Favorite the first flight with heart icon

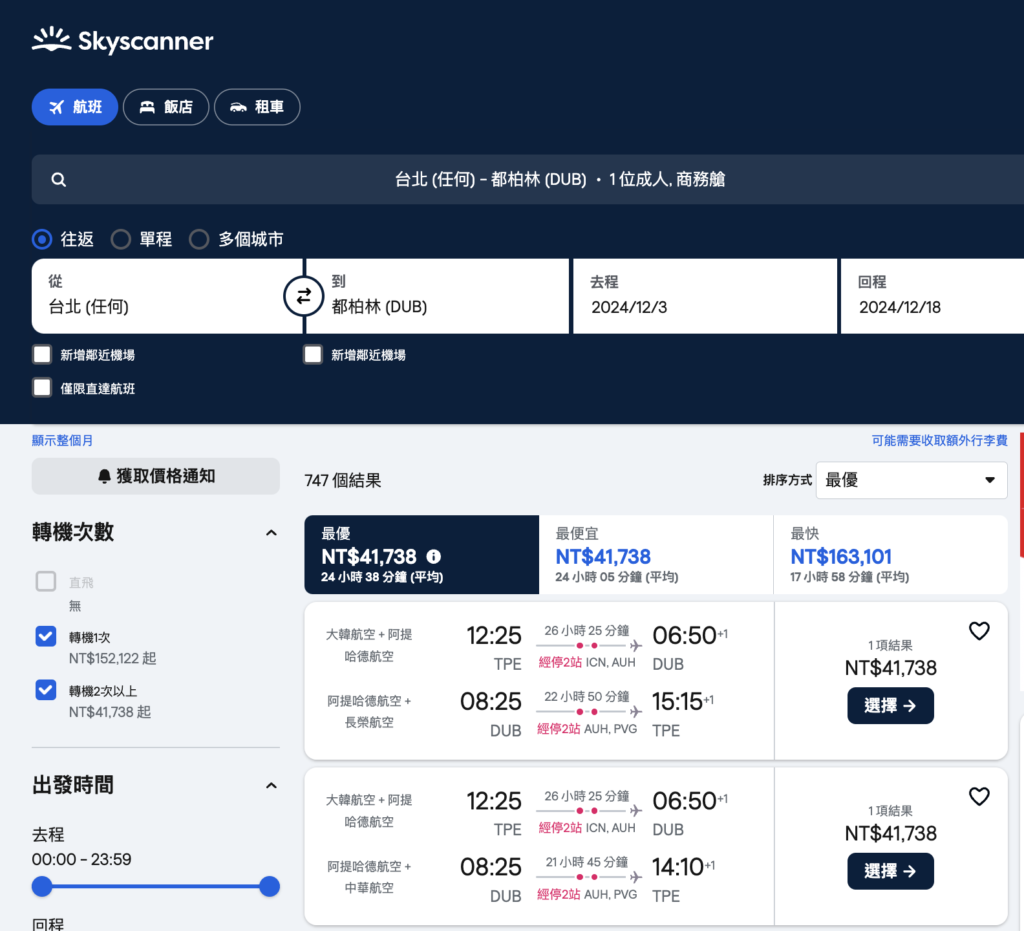pos(979,631)
